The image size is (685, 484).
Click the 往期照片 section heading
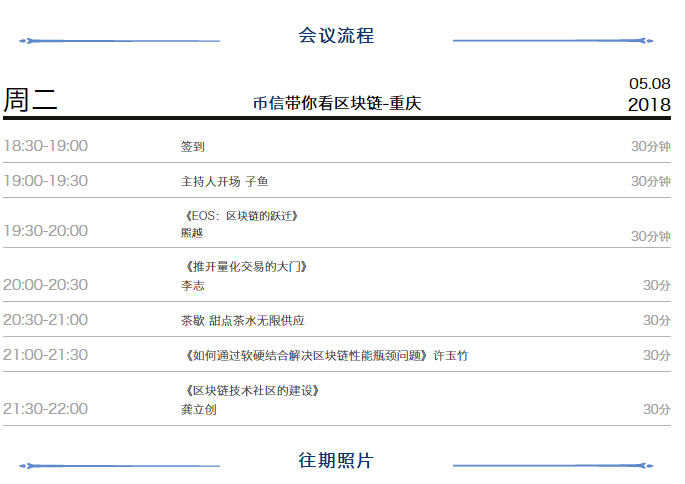(x=336, y=461)
